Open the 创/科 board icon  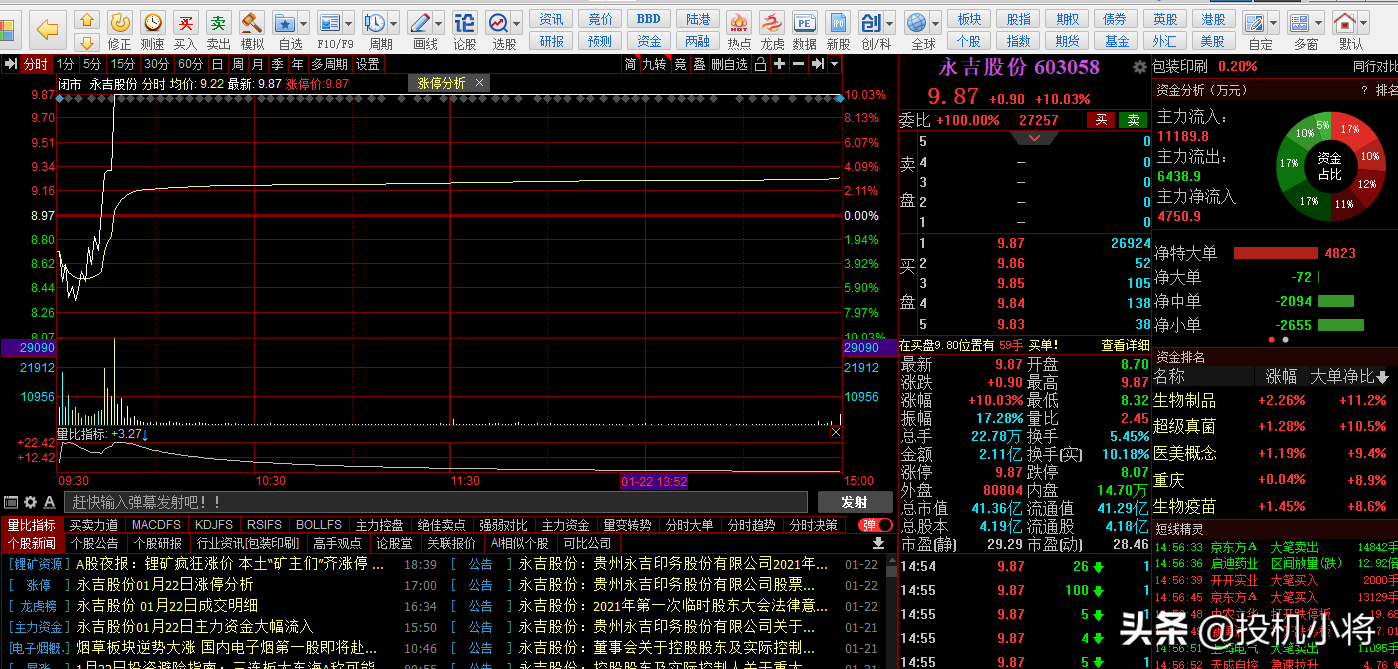pos(870,22)
